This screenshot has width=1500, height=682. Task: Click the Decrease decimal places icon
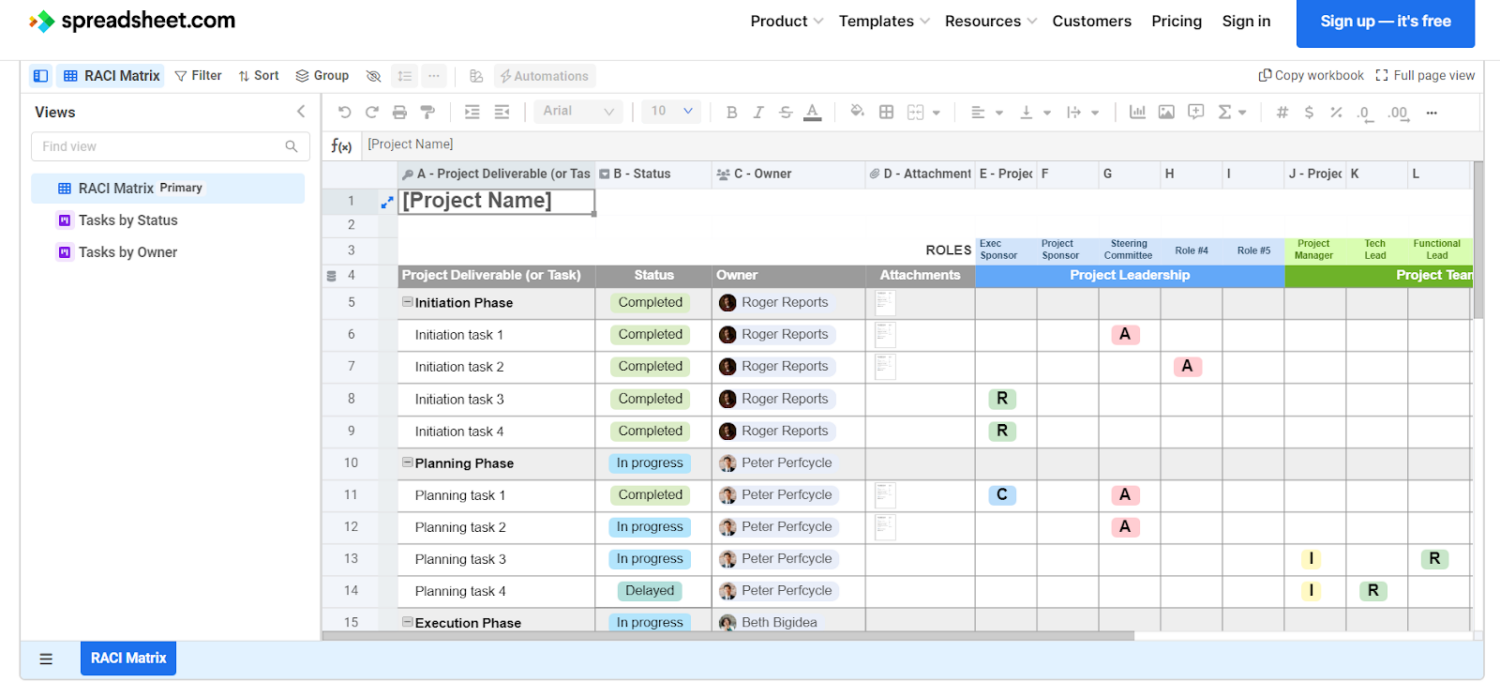tap(1364, 113)
